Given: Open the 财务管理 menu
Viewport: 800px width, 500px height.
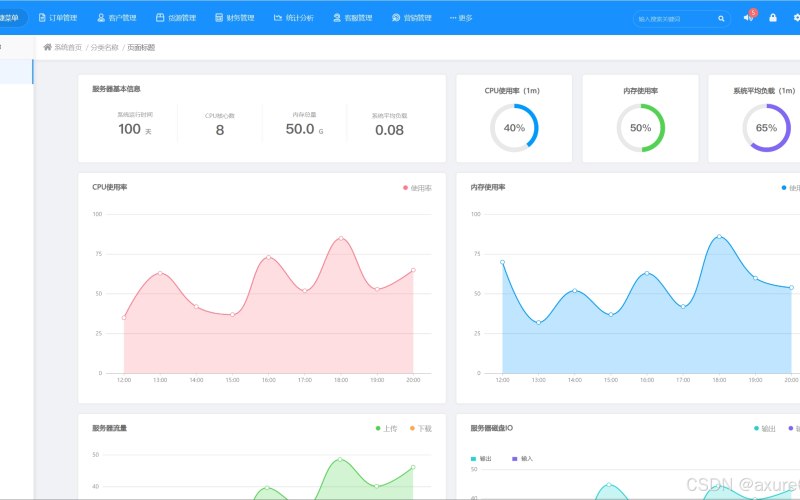Looking at the screenshot, I should (x=235, y=18).
